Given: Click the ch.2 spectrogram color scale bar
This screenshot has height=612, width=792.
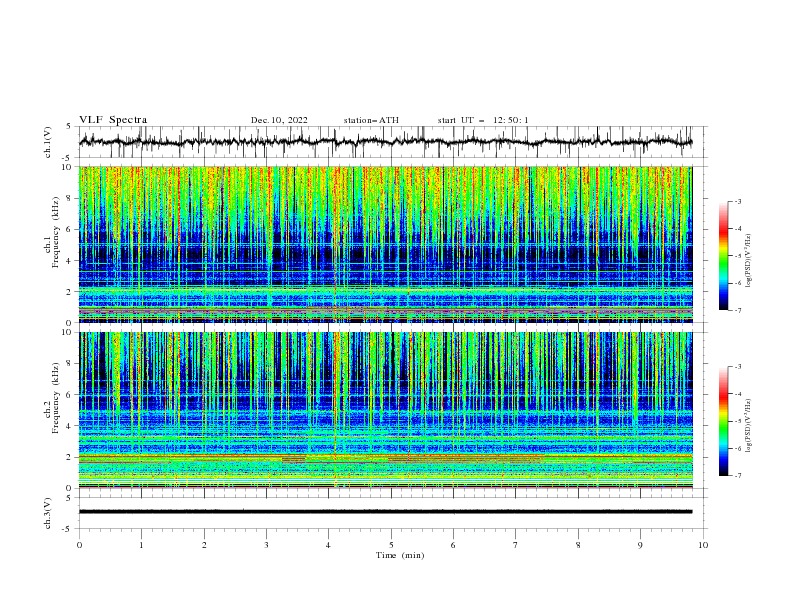Looking at the screenshot, I should 724,421.
